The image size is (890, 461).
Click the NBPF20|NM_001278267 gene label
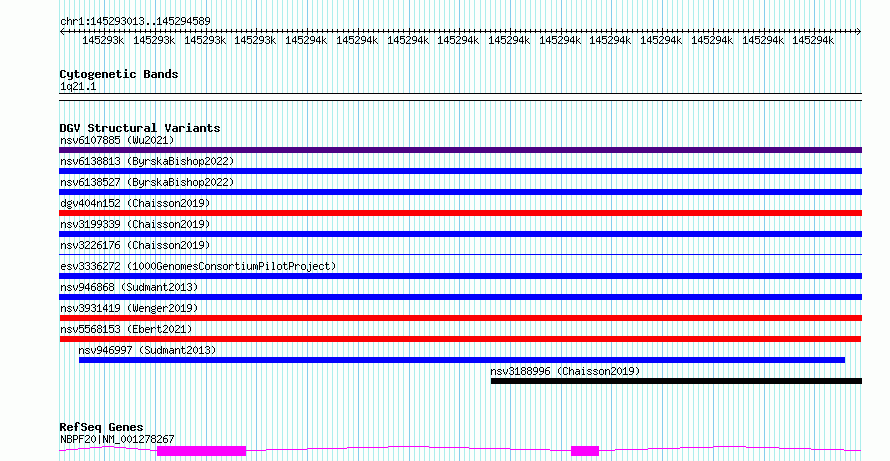pos(117,439)
